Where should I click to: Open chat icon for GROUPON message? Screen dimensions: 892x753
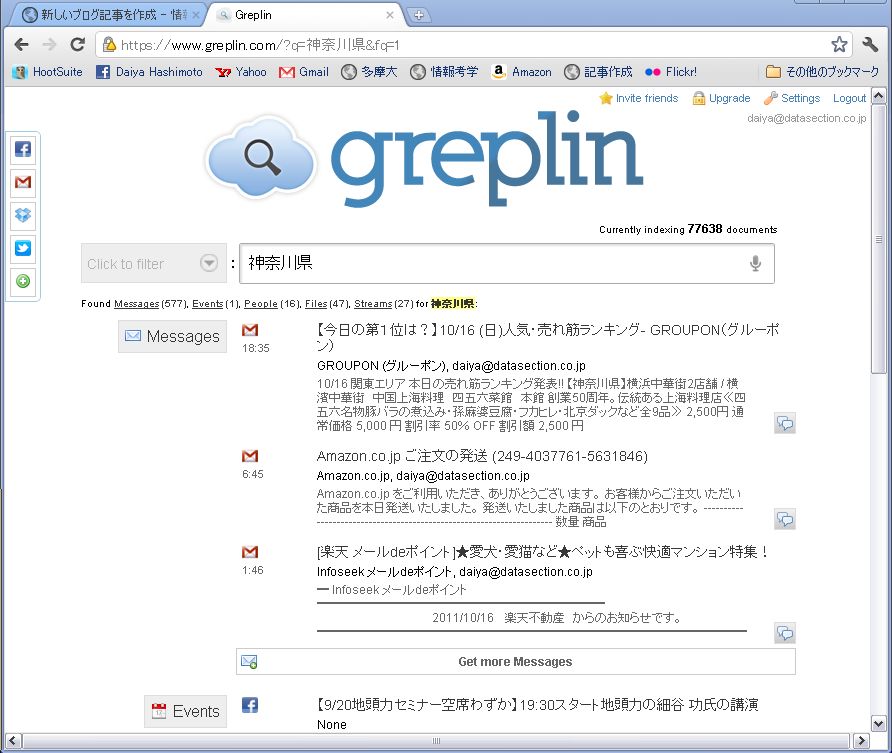785,424
